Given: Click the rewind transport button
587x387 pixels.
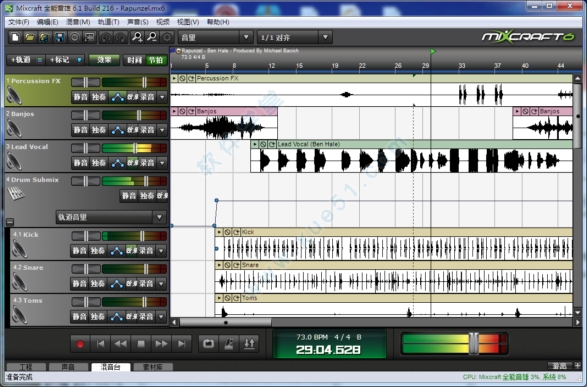Looking at the screenshot, I should point(121,344).
